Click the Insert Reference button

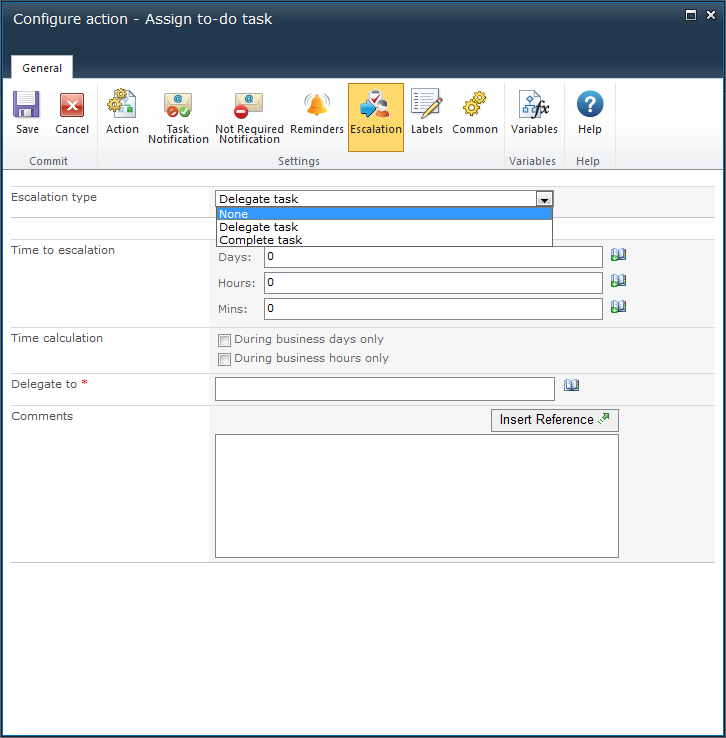[555, 420]
